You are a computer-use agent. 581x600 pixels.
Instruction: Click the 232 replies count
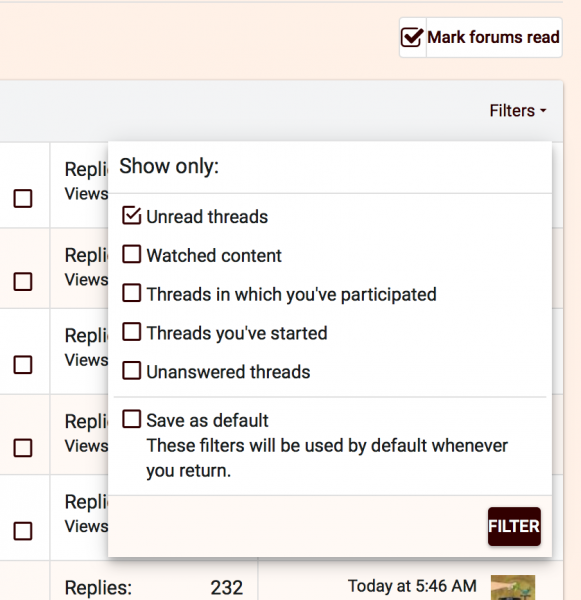tap(227, 587)
